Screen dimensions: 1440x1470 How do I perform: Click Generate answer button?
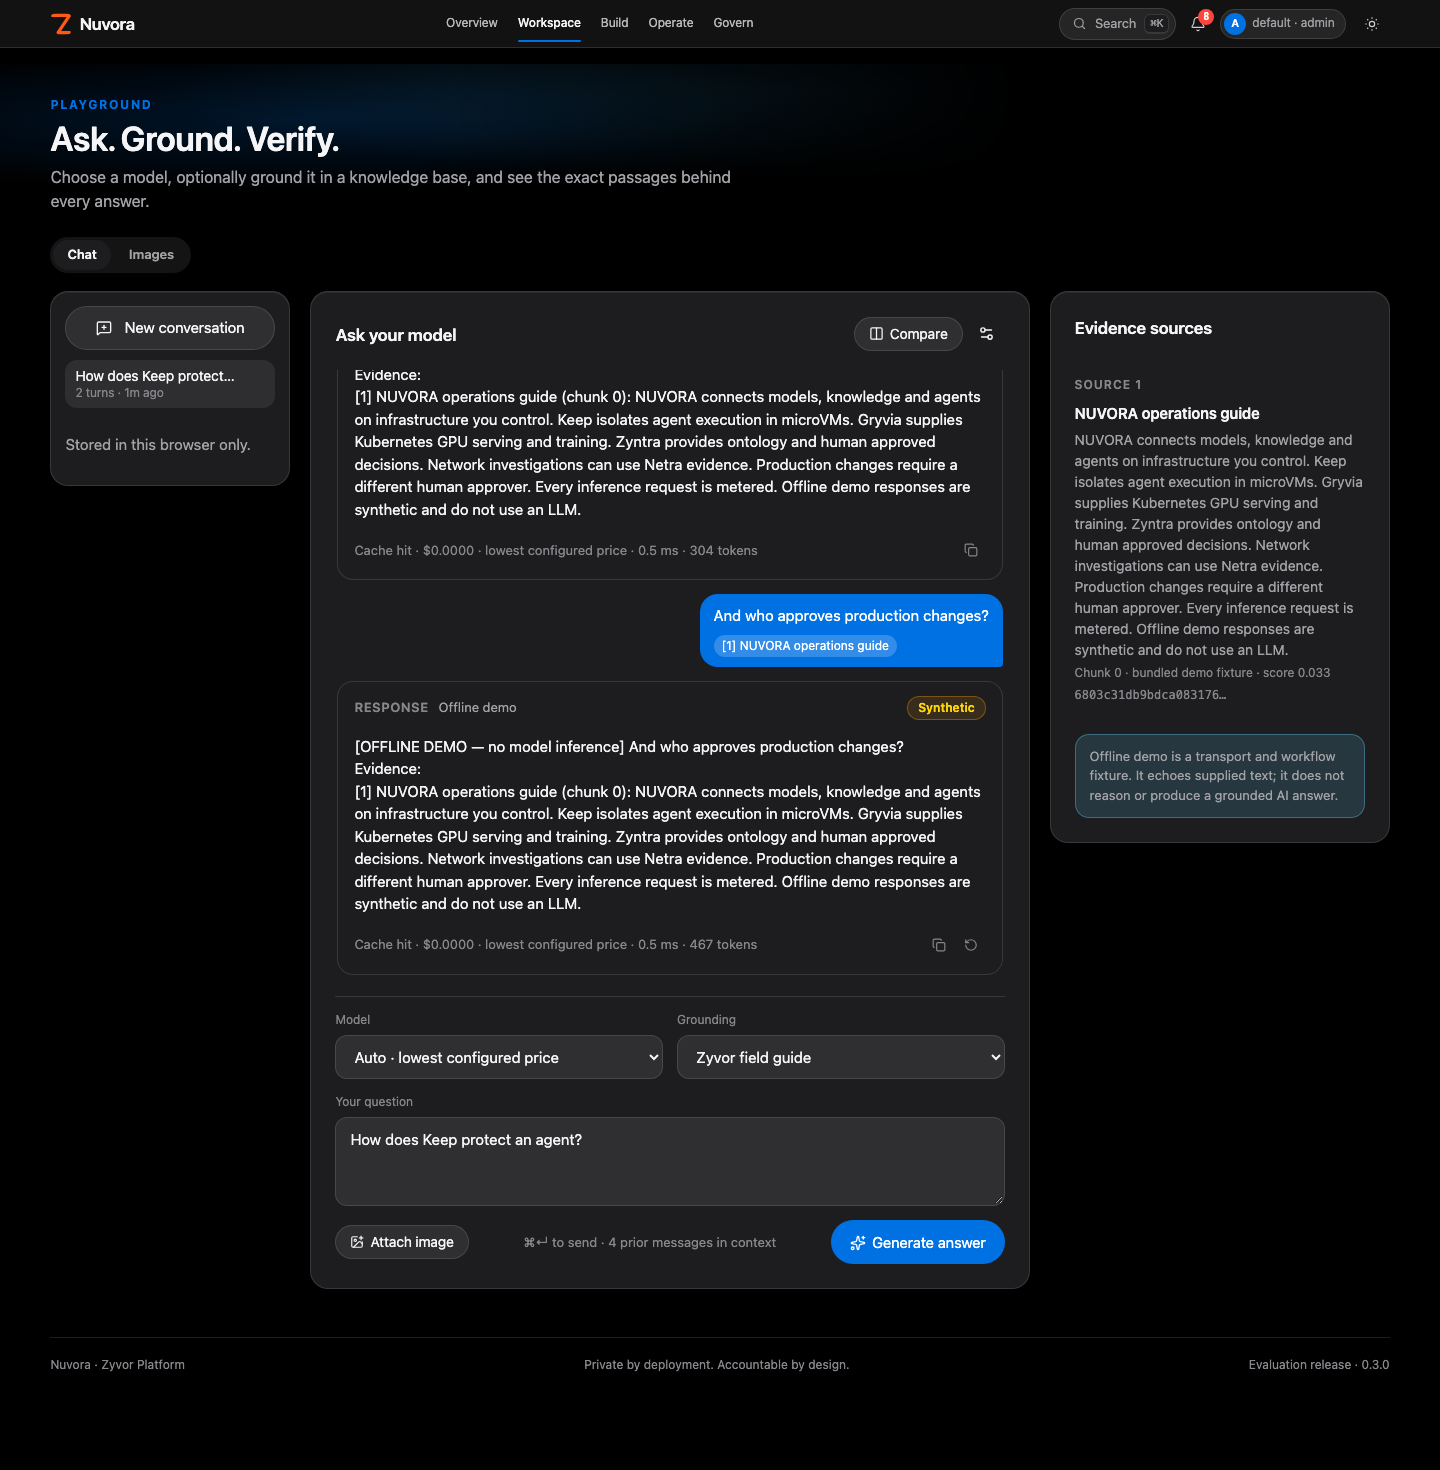[918, 1242]
